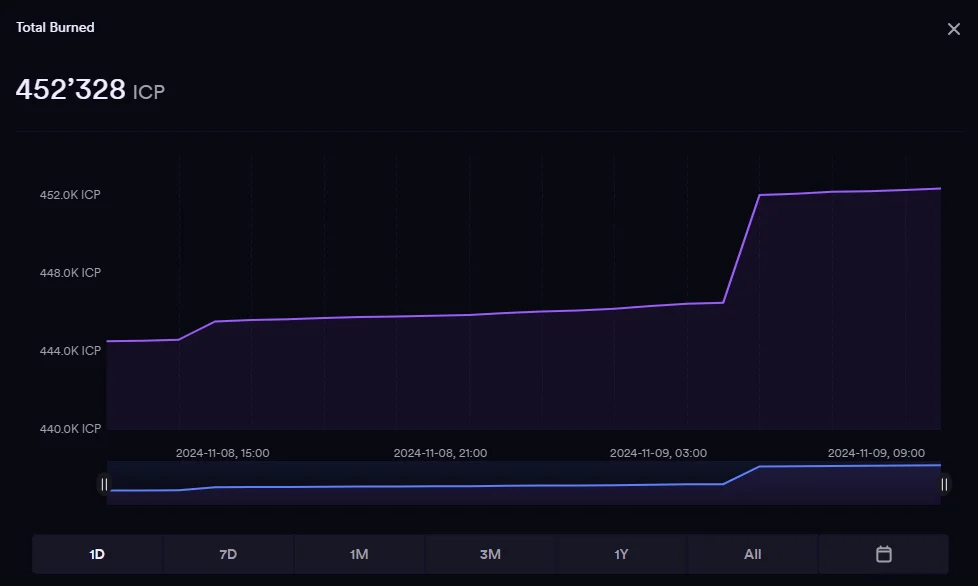Viewport: 978px width, 586px height.
Task: Click the left range slider handle
Action: 104,484
